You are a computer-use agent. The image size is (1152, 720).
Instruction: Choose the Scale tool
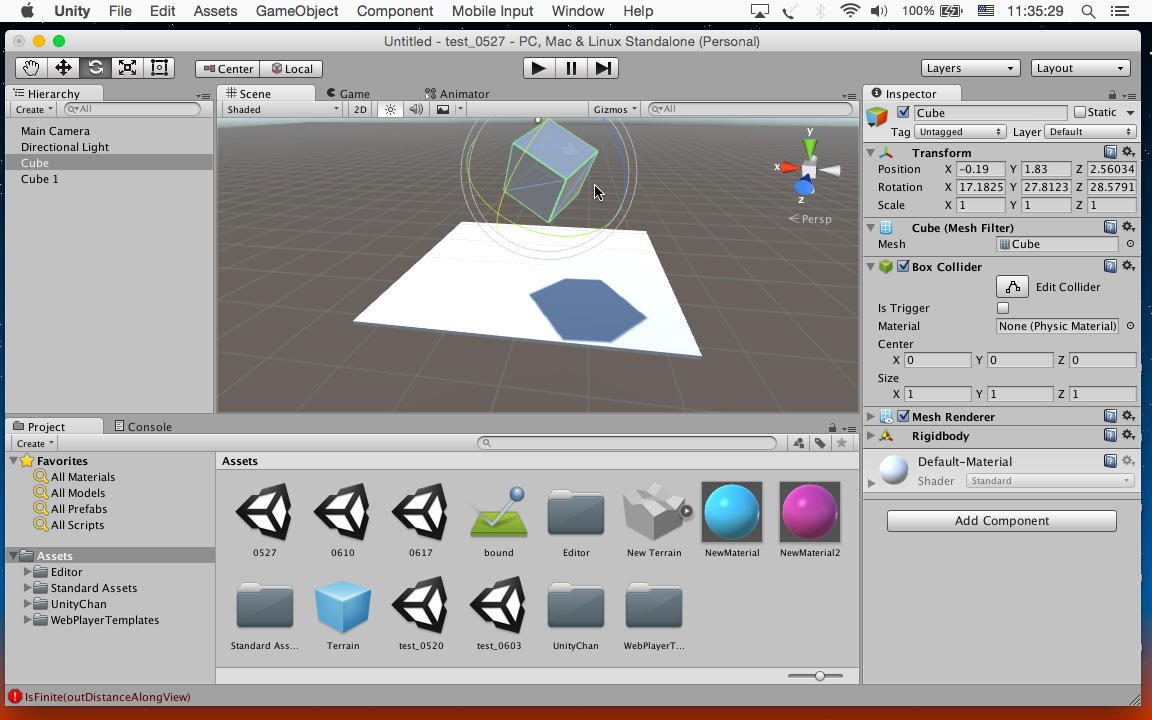coord(127,68)
